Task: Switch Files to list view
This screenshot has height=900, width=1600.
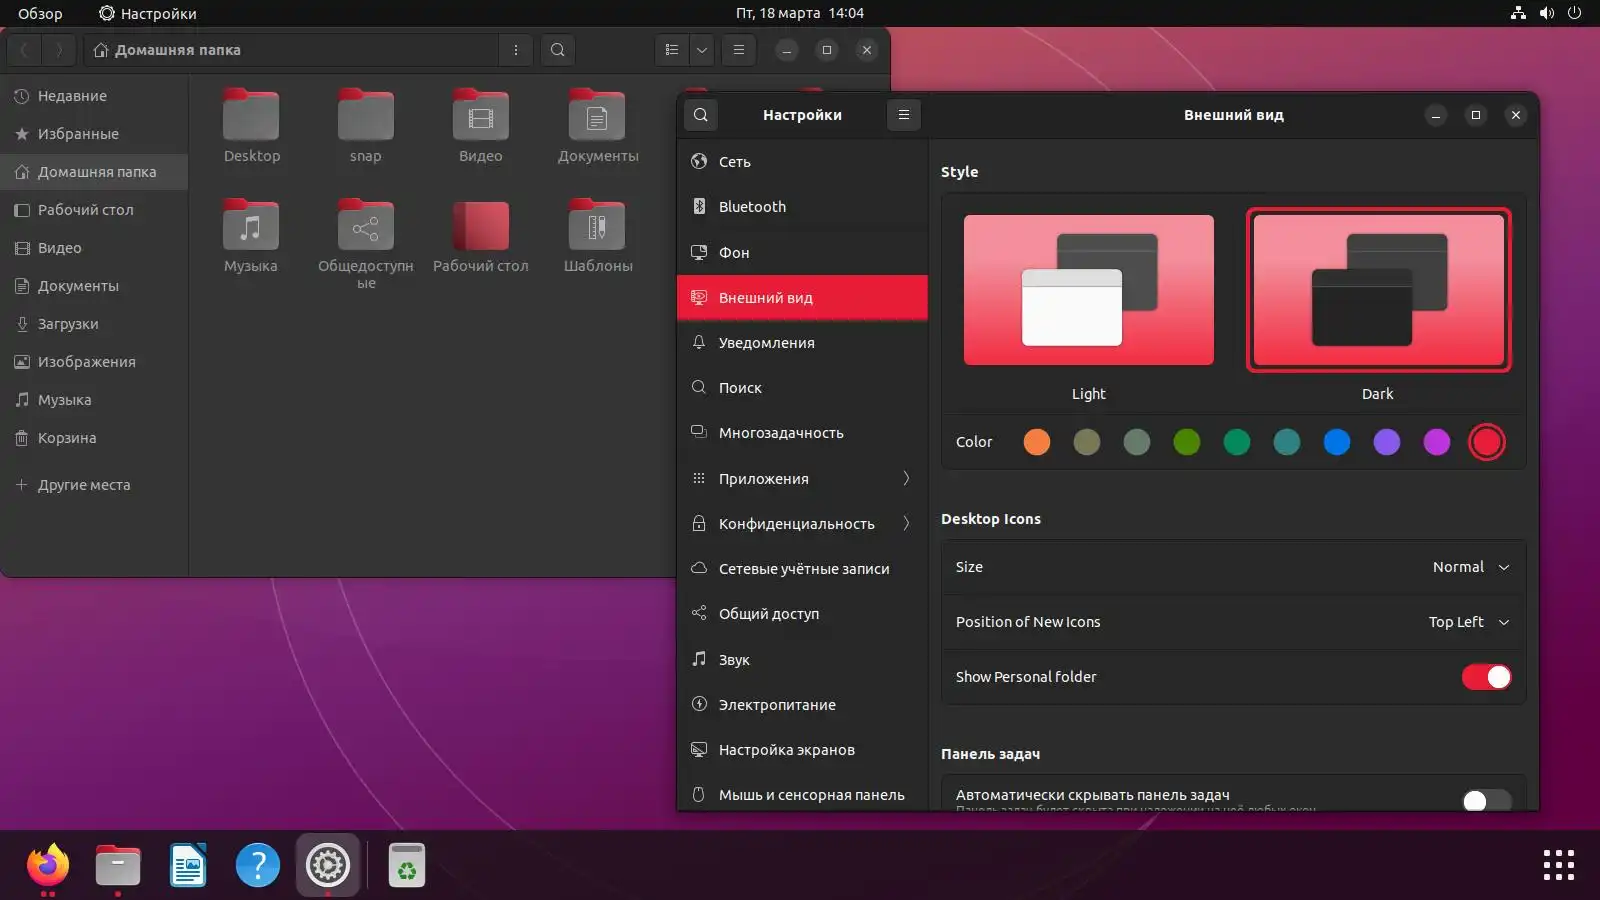Action: tap(672, 50)
